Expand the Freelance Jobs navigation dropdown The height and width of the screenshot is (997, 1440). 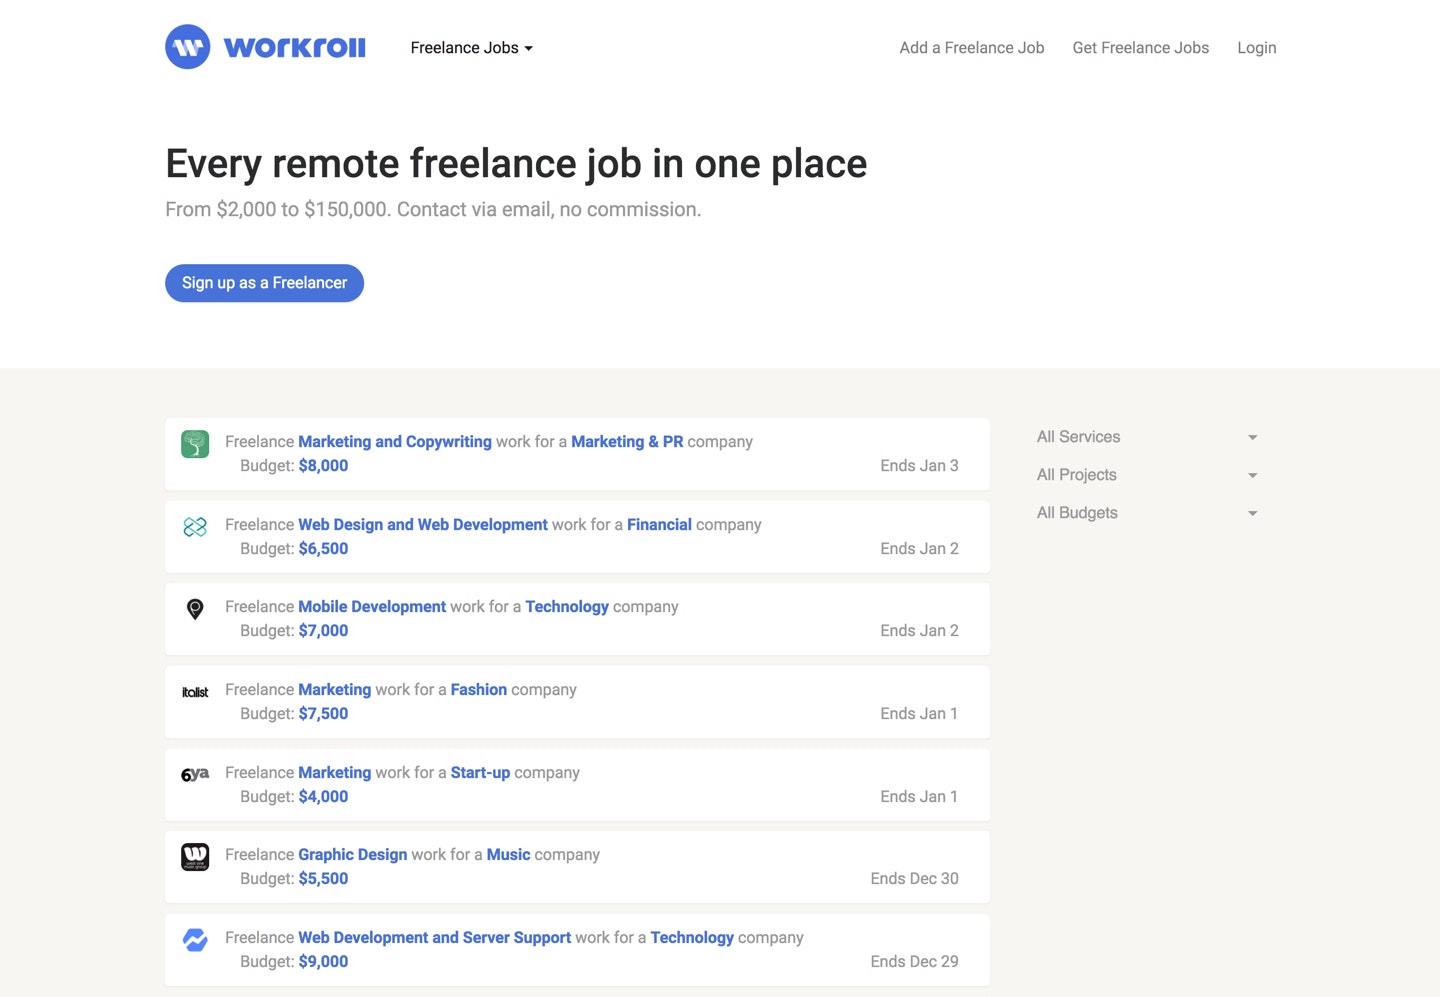click(x=471, y=47)
